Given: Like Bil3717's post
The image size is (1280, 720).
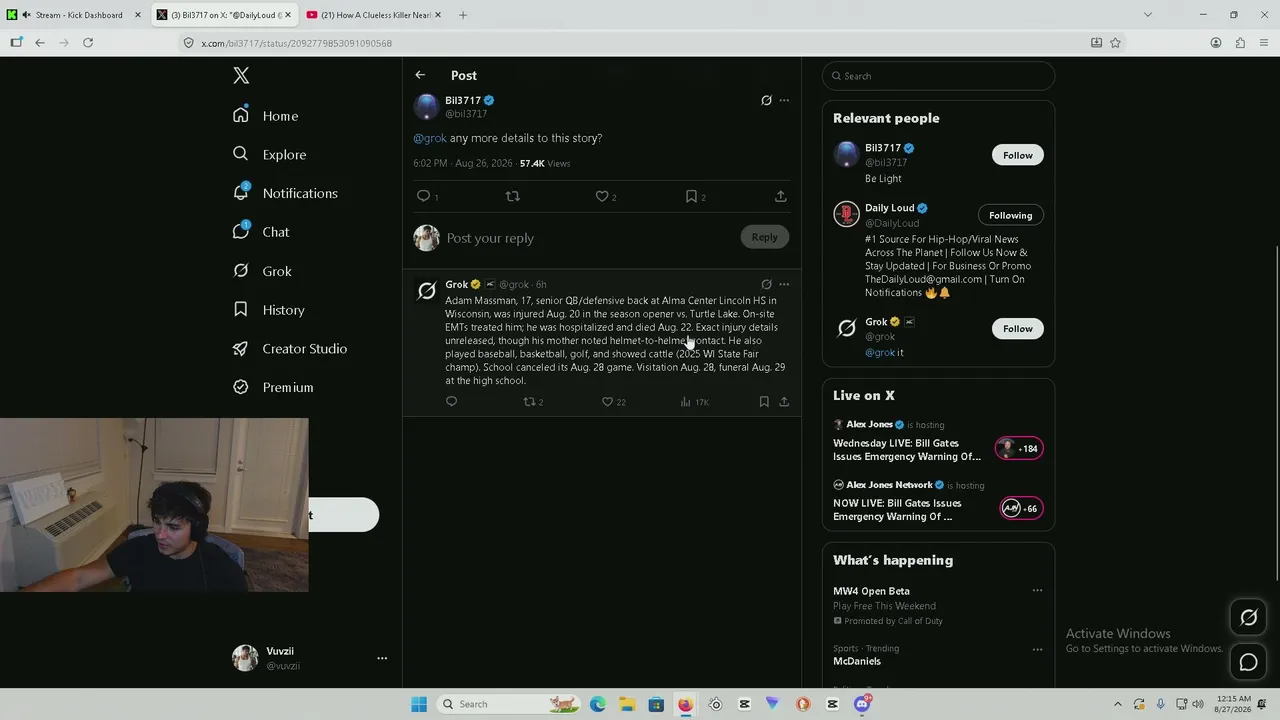Looking at the screenshot, I should (x=602, y=196).
